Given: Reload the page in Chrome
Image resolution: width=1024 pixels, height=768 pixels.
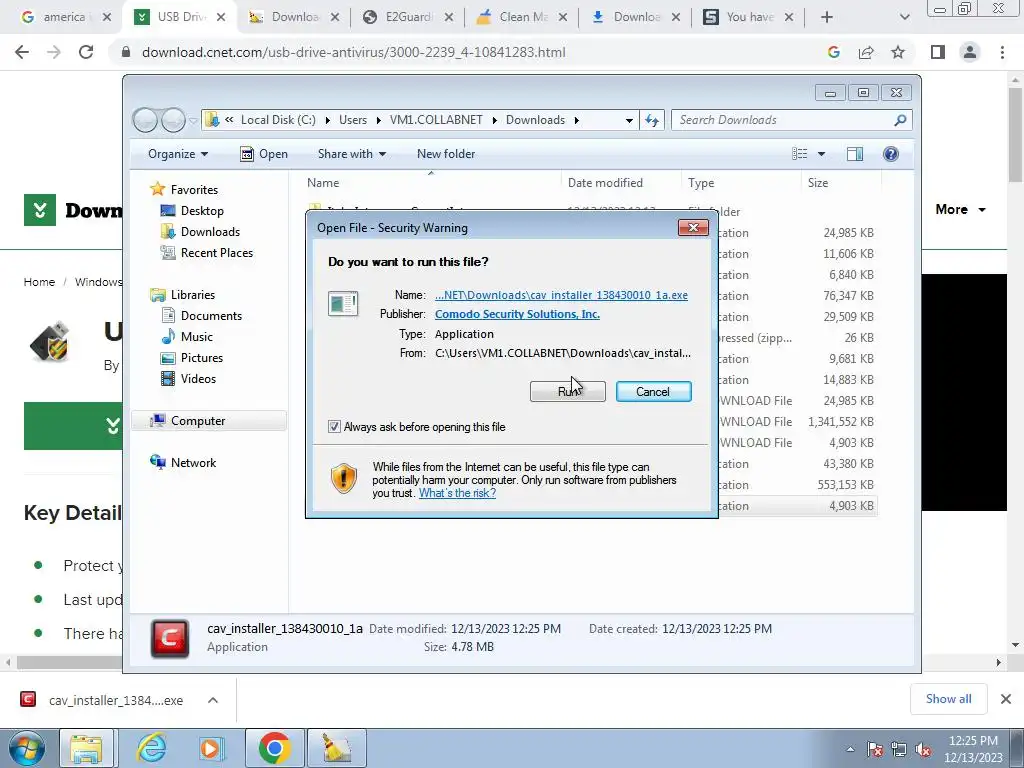Looking at the screenshot, I should tap(86, 52).
